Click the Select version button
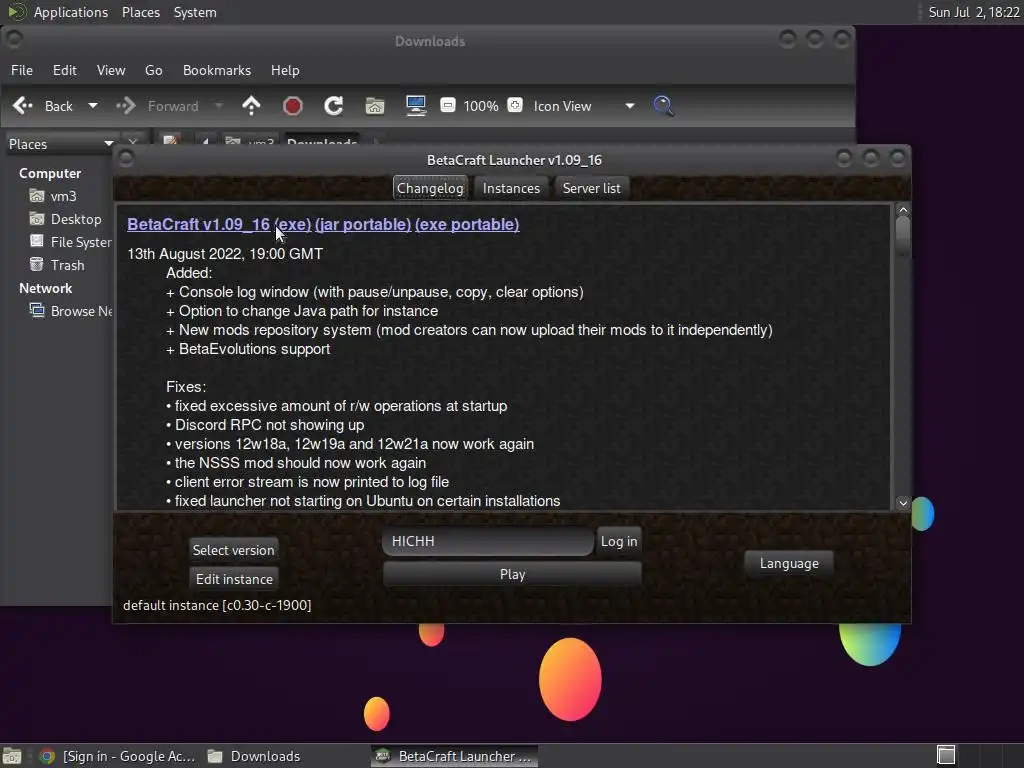This screenshot has width=1024, height=768. [234, 550]
